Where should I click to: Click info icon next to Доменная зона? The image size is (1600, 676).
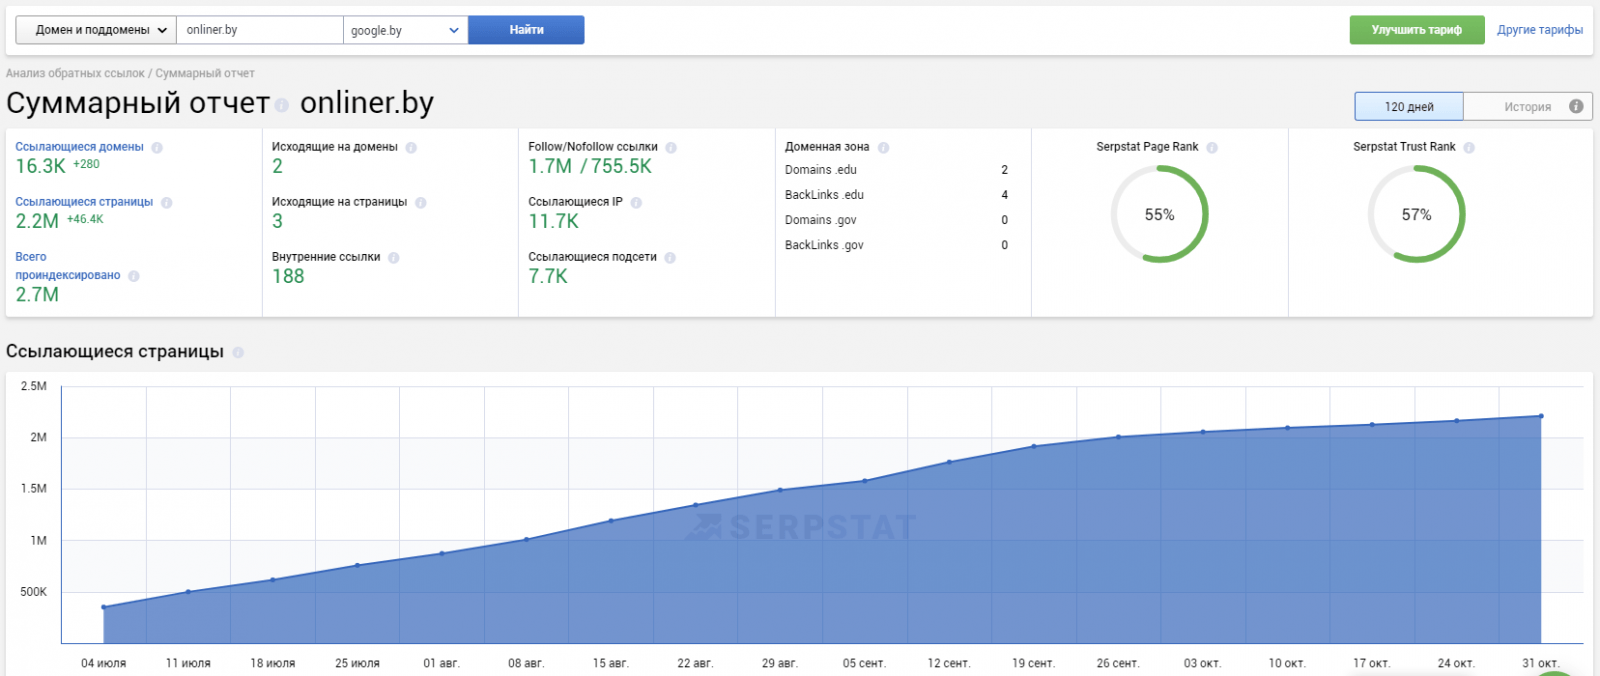coord(883,147)
